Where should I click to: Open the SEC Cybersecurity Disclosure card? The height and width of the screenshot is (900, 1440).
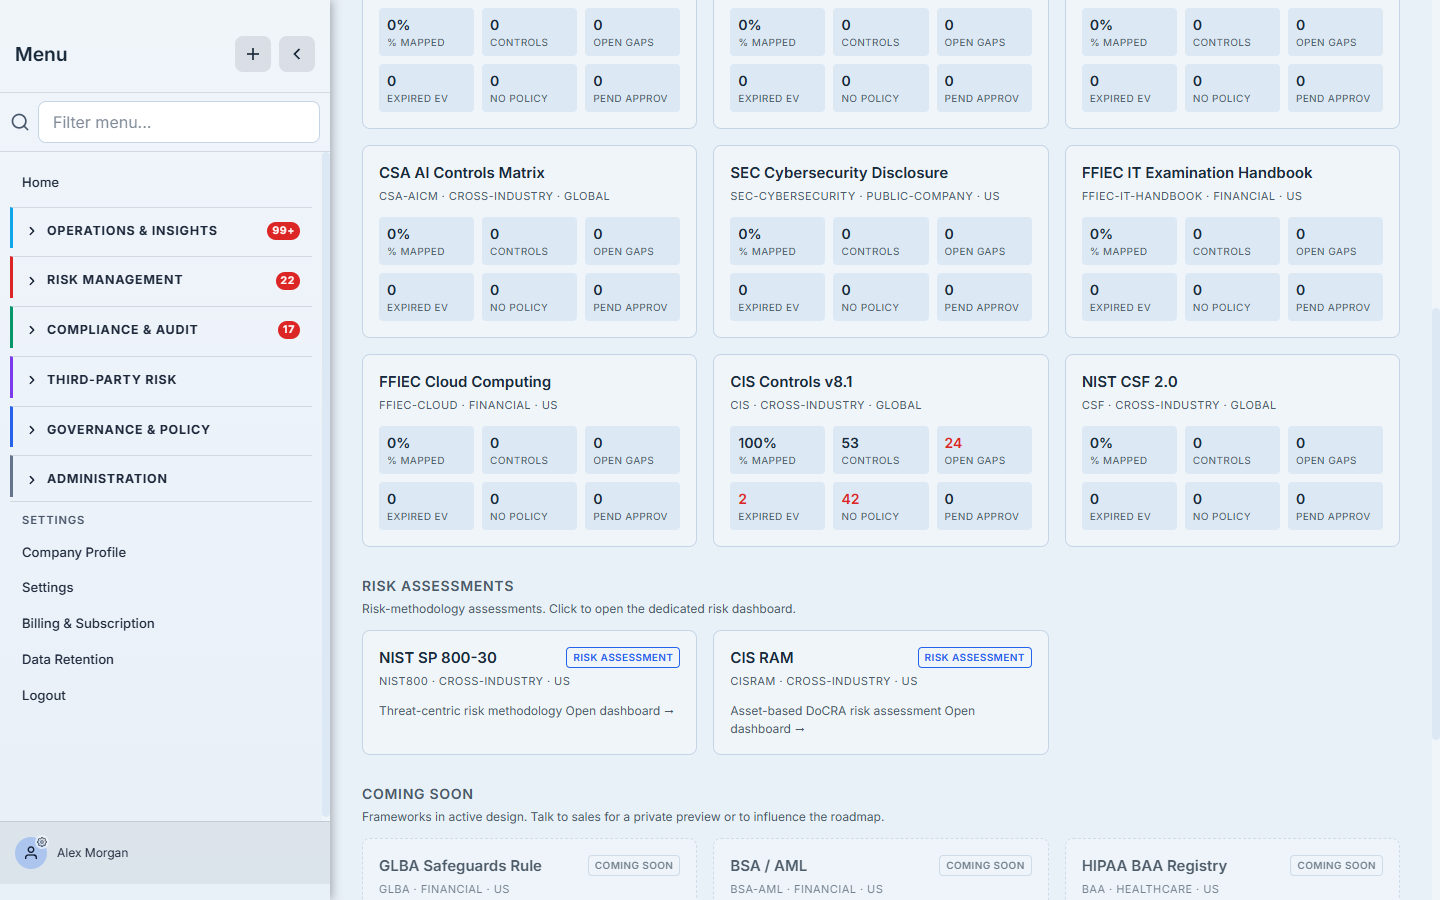pos(880,241)
